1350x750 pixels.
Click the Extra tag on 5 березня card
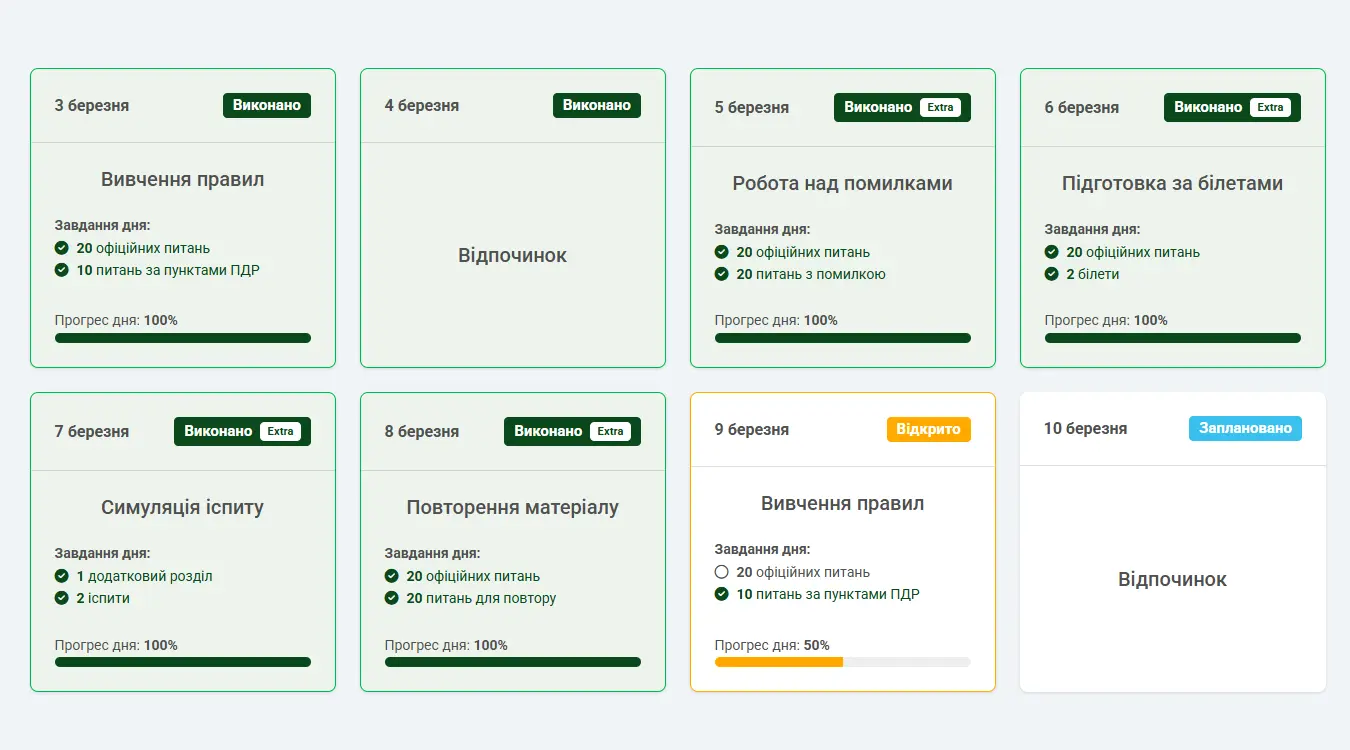[940, 107]
